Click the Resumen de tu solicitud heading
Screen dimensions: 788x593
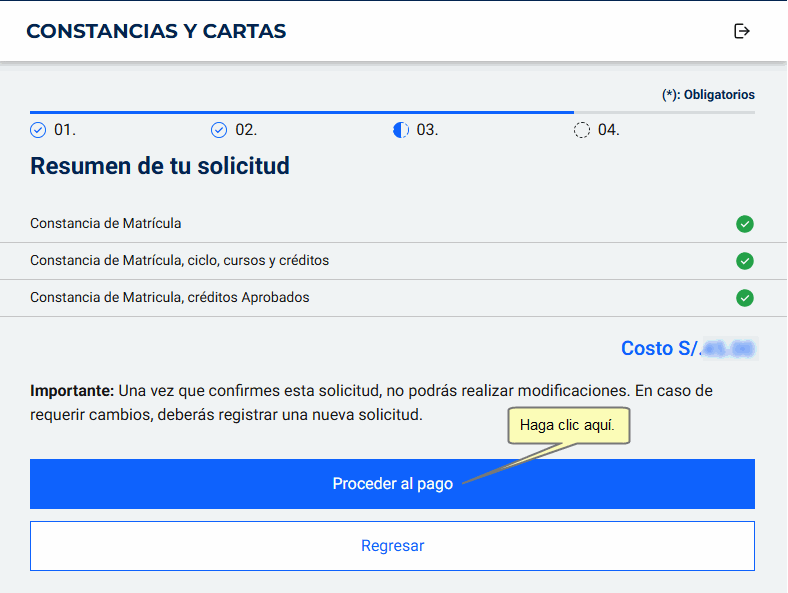point(160,166)
